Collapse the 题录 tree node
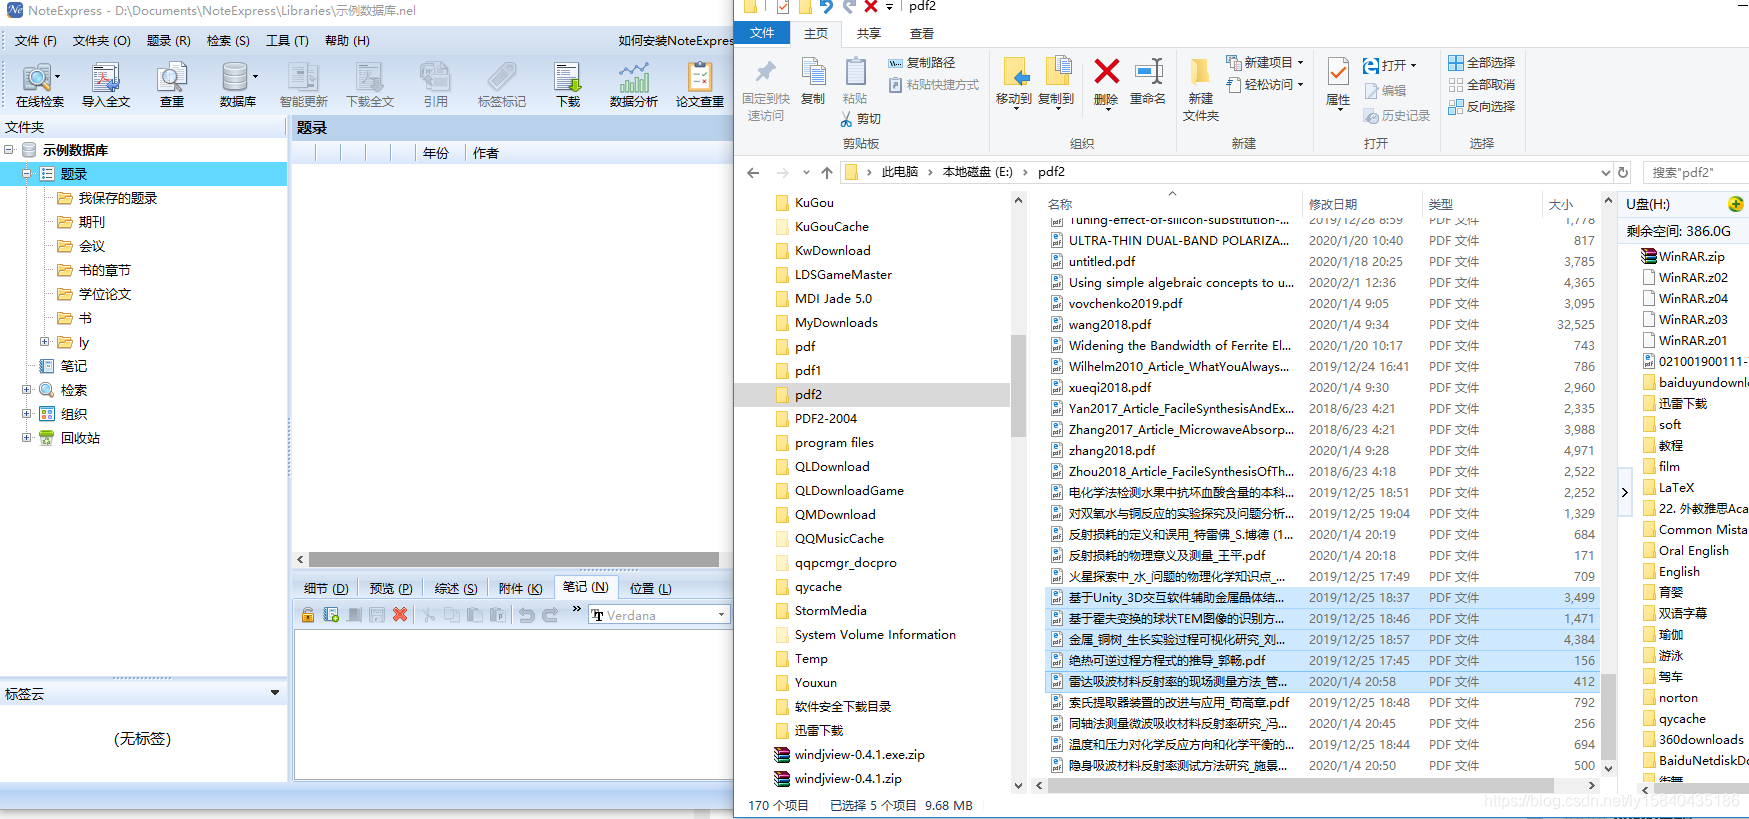This screenshot has width=1749, height=819. click(26, 174)
